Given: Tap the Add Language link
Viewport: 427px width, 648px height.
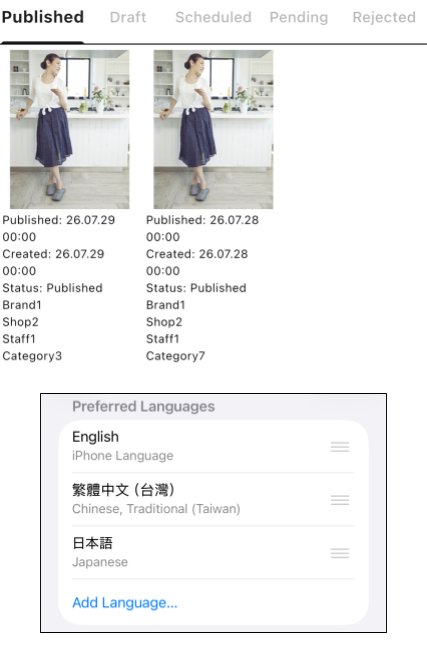Looking at the screenshot, I should (x=125, y=603).
